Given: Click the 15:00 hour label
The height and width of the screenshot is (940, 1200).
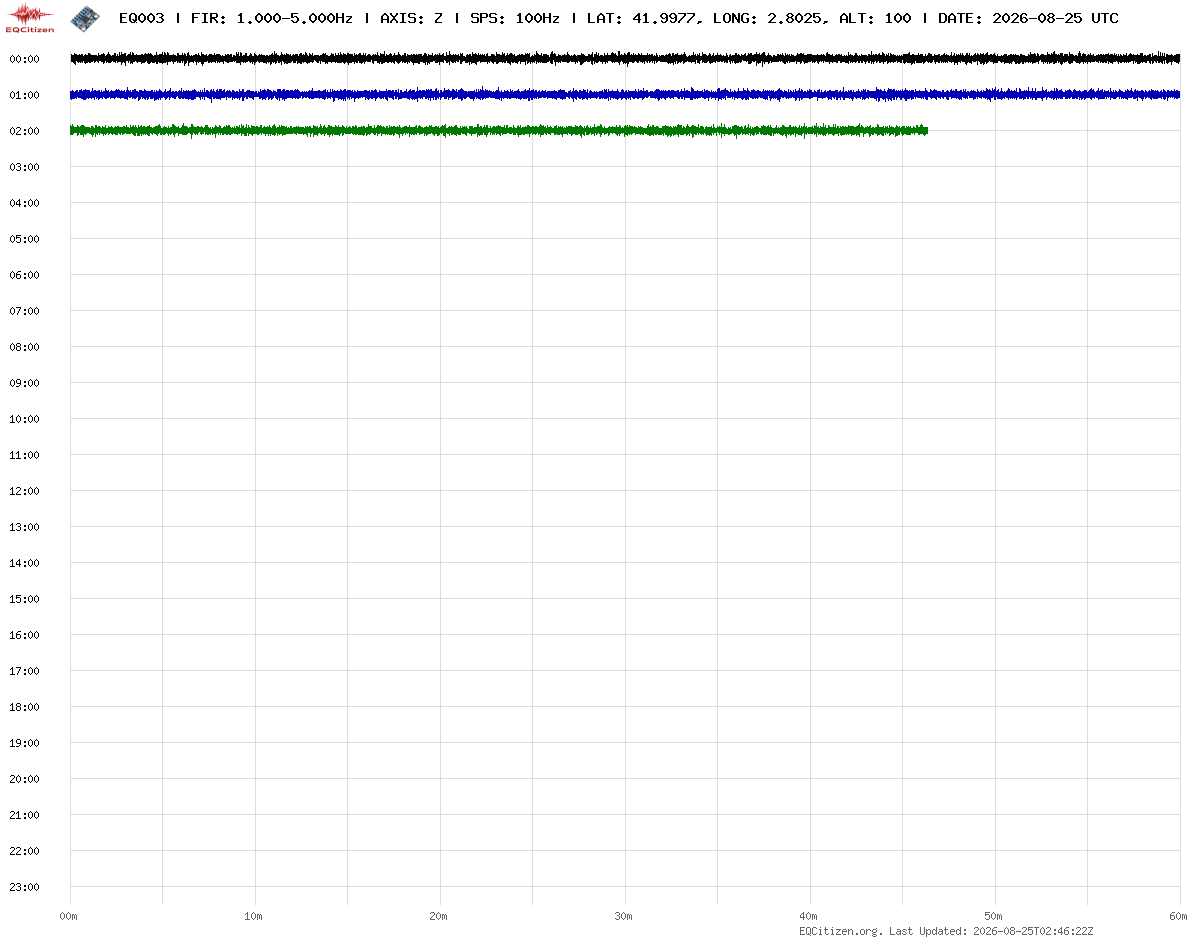Looking at the screenshot, I should click(x=24, y=599).
